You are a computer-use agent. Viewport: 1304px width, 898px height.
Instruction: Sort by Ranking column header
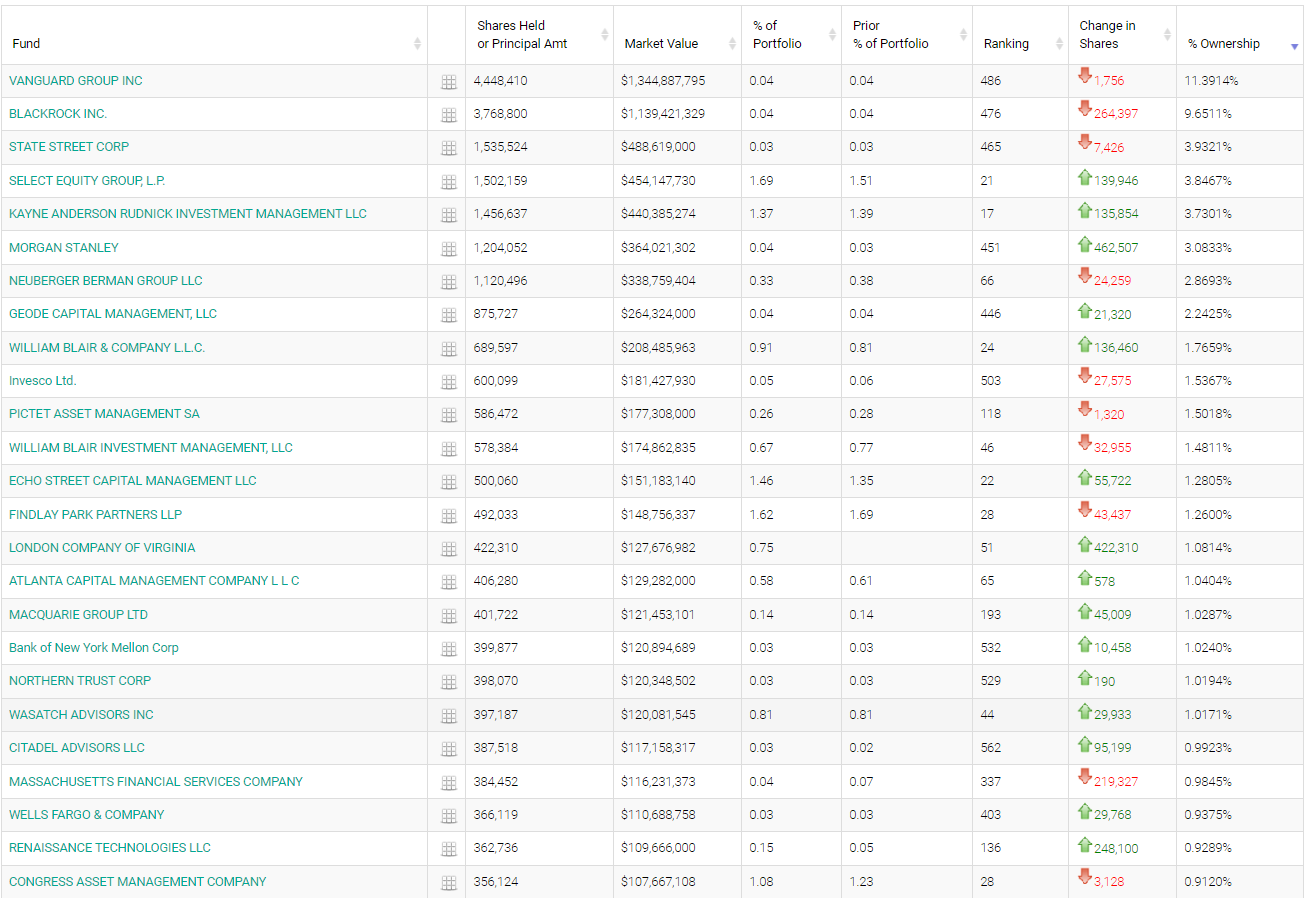click(1020, 35)
